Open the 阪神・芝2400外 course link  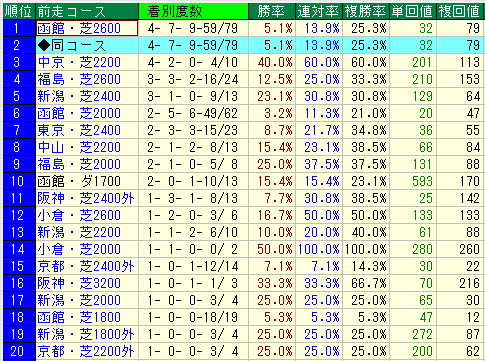(x=86, y=198)
